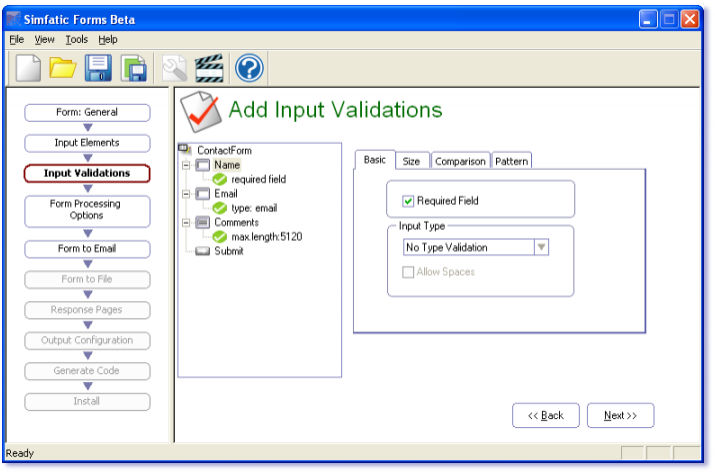Click the Save As toolbar icon
Screen dimensions: 715x473
click(134, 68)
